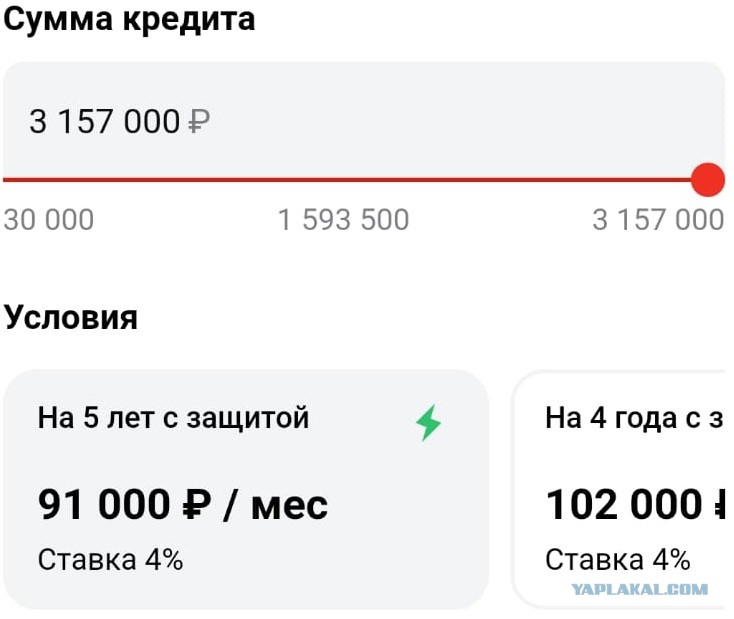Click the 30 000 minimum amount label
This screenshot has width=734, height=619.
pyautogui.click(x=49, y=220)
